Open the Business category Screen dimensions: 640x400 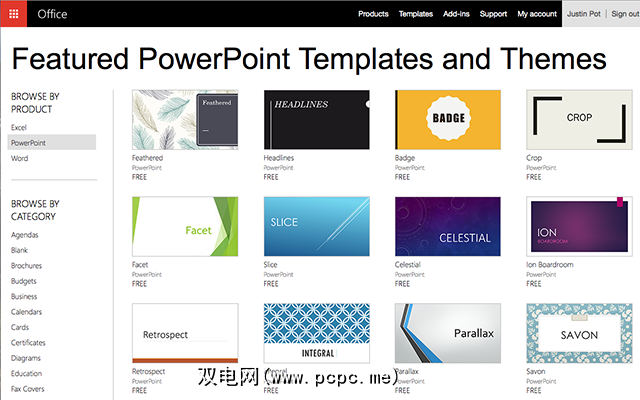point(24,296)
